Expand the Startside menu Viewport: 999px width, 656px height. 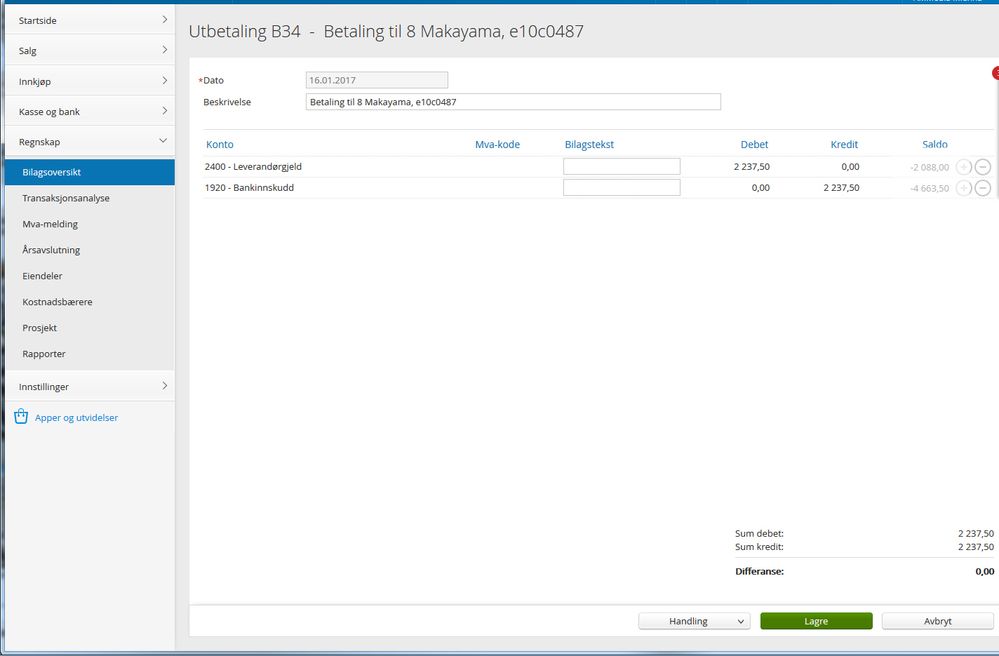pyautogui.click(x=90, y=20)
